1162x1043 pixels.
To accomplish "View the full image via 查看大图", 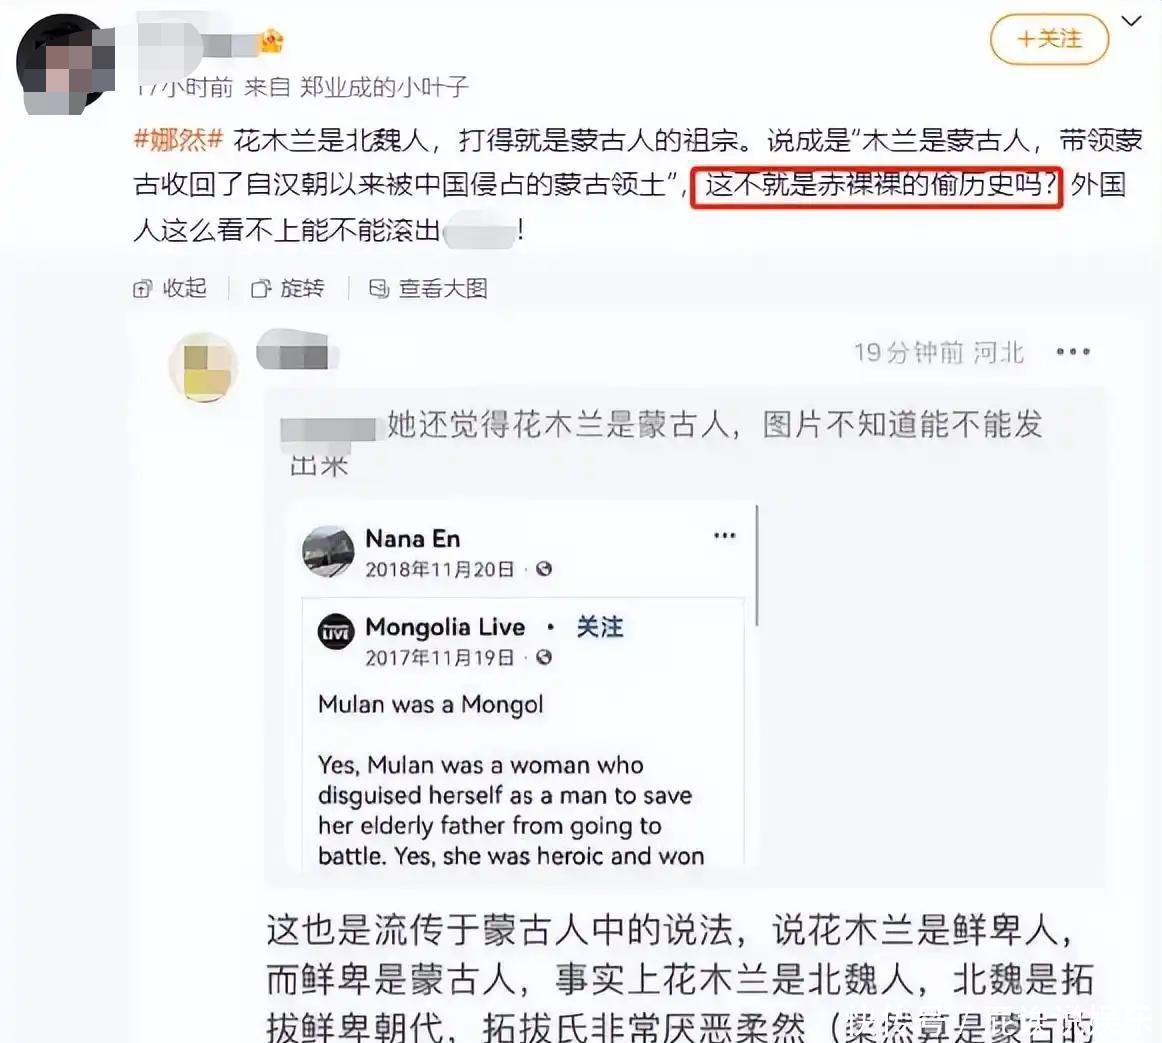I will (x=443, y=288).
